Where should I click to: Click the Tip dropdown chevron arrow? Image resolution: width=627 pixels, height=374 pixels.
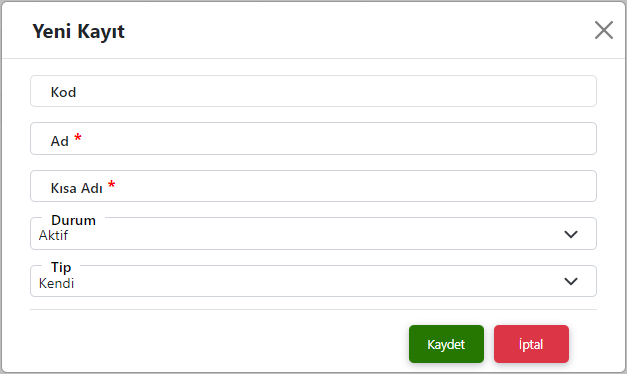click(x=571, y=282)
